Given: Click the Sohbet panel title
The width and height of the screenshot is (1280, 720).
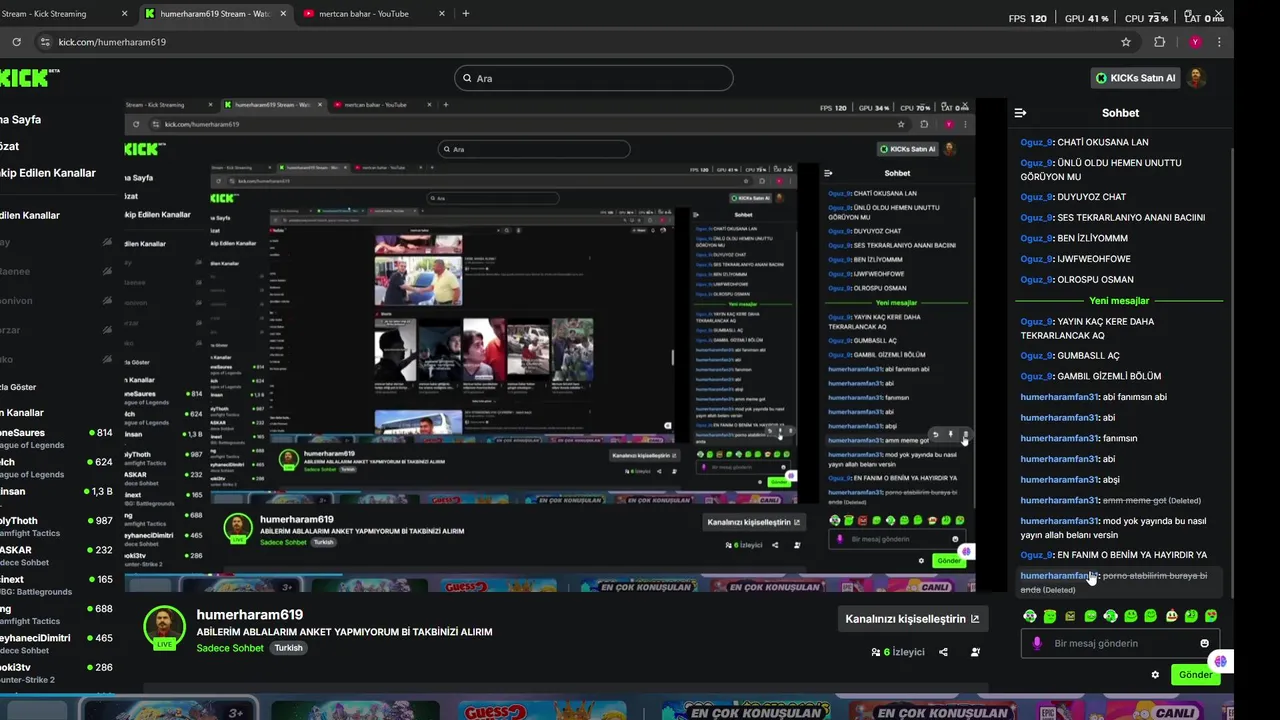Looking at the screenshot, I should pyautogui.click(x=1120, y=113).
